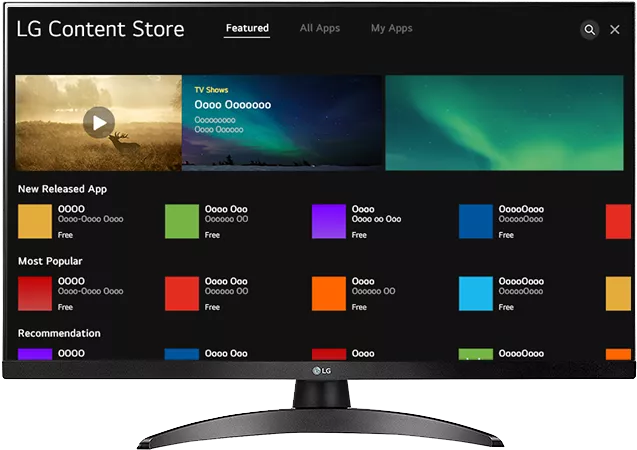Select the orange app icon in Most Popular

point(329,294)
